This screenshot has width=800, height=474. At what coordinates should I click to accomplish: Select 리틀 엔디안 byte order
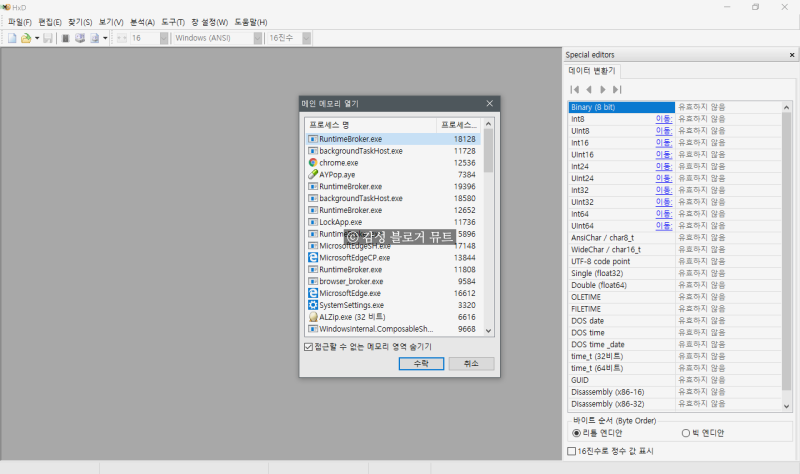[577, 433]
